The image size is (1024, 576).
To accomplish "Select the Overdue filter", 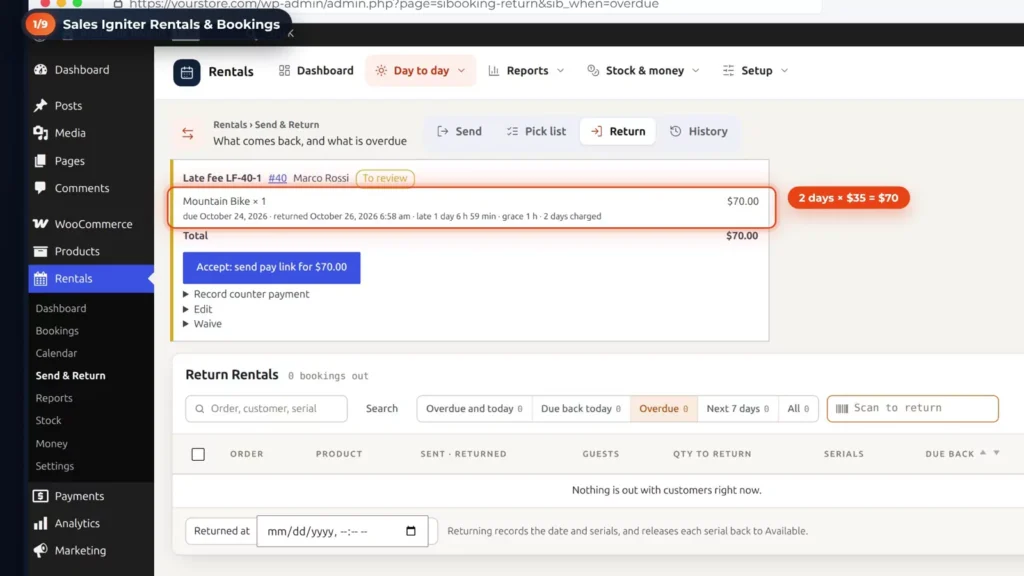I will tap(664, 409).
